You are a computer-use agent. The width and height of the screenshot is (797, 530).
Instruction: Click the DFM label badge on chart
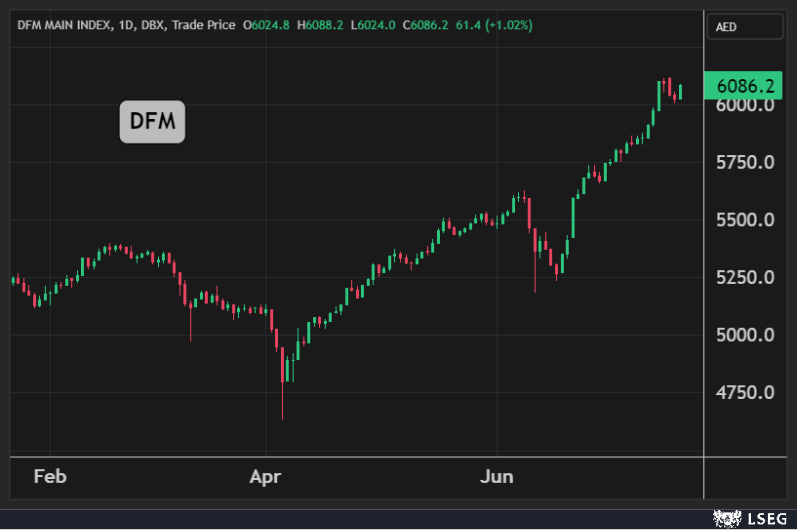click(x=152, y=122)
